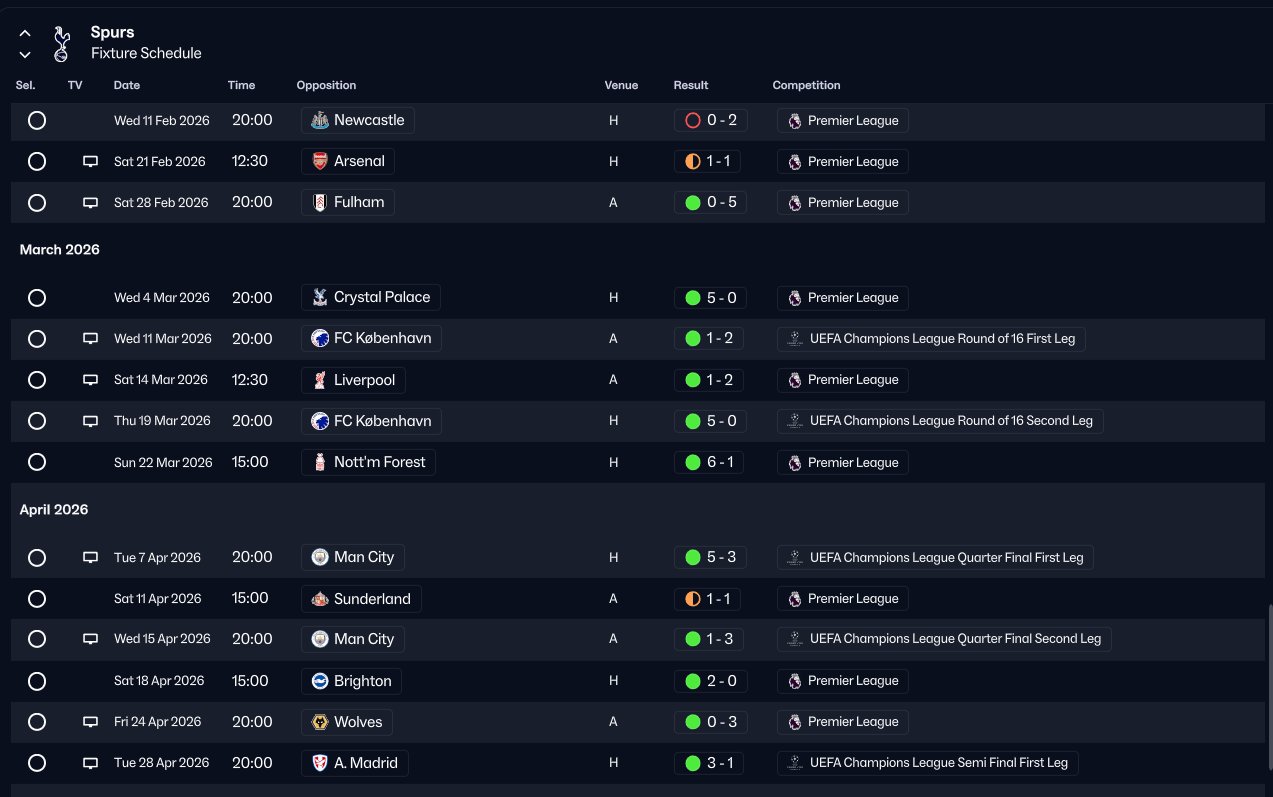Open UEFA Champions League Quarter Final First Leg

click(x=935, y=557)
